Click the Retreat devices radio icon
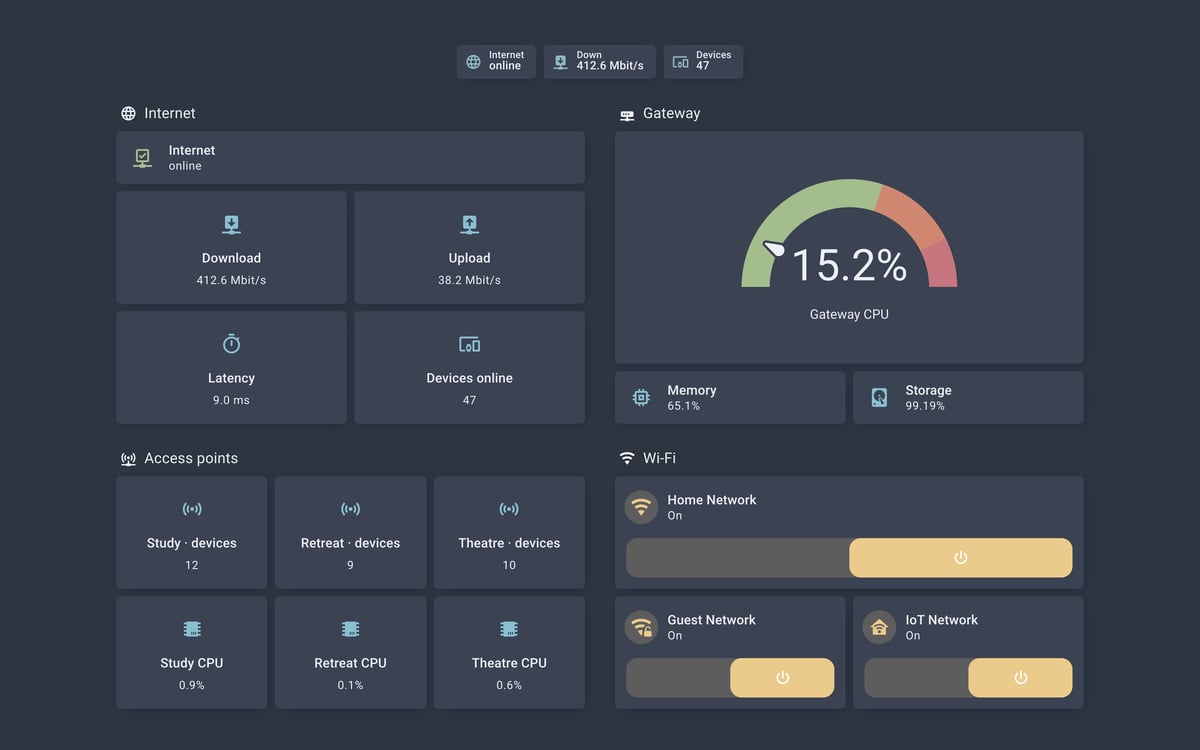Viewport: 1200px width, 750px height. click(x=350, y=509)
